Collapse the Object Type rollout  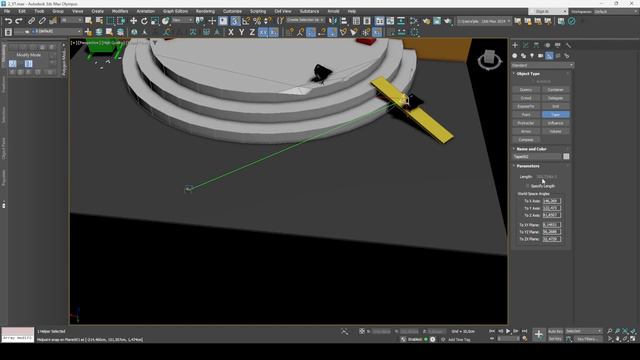tap(528, 73)
